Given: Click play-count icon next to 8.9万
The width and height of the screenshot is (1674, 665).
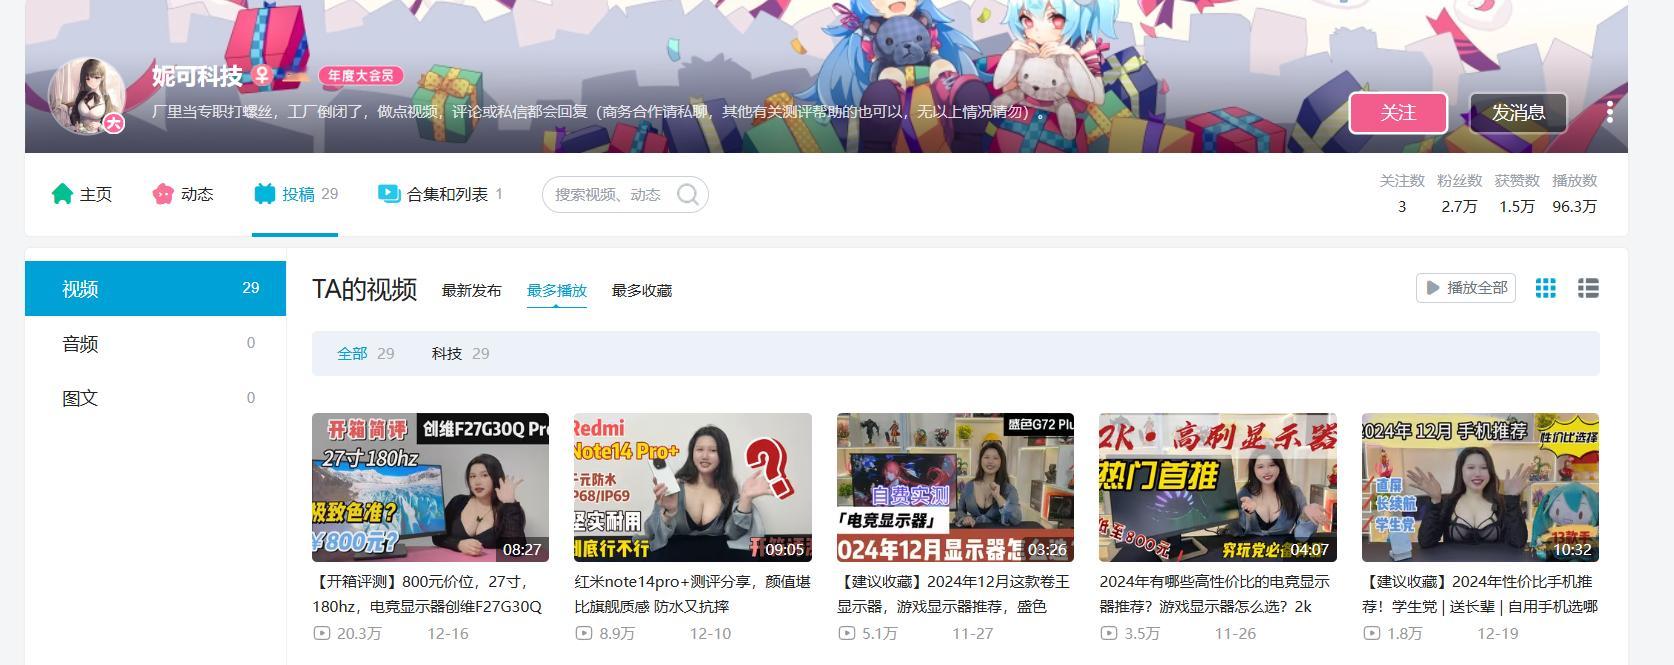Looking at the screenshot, I should [584, 633].
